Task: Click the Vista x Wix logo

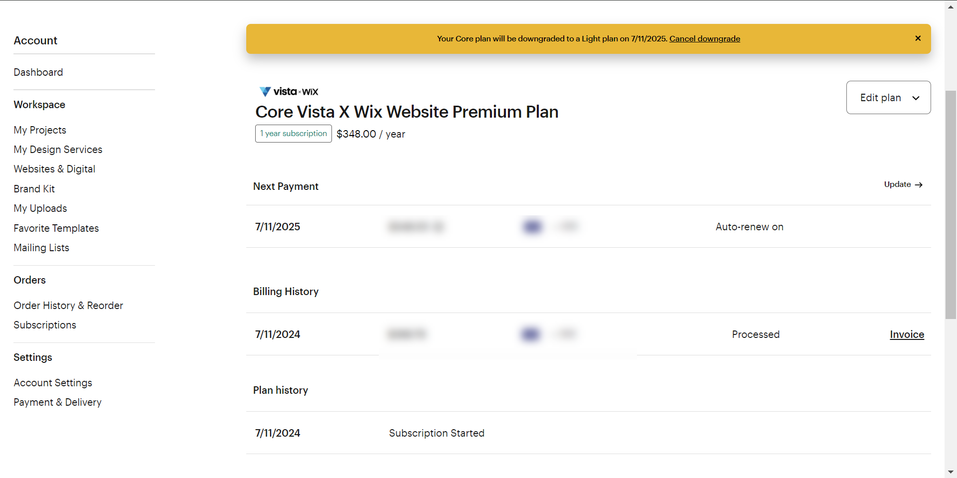Action: (x=289, y=92)
